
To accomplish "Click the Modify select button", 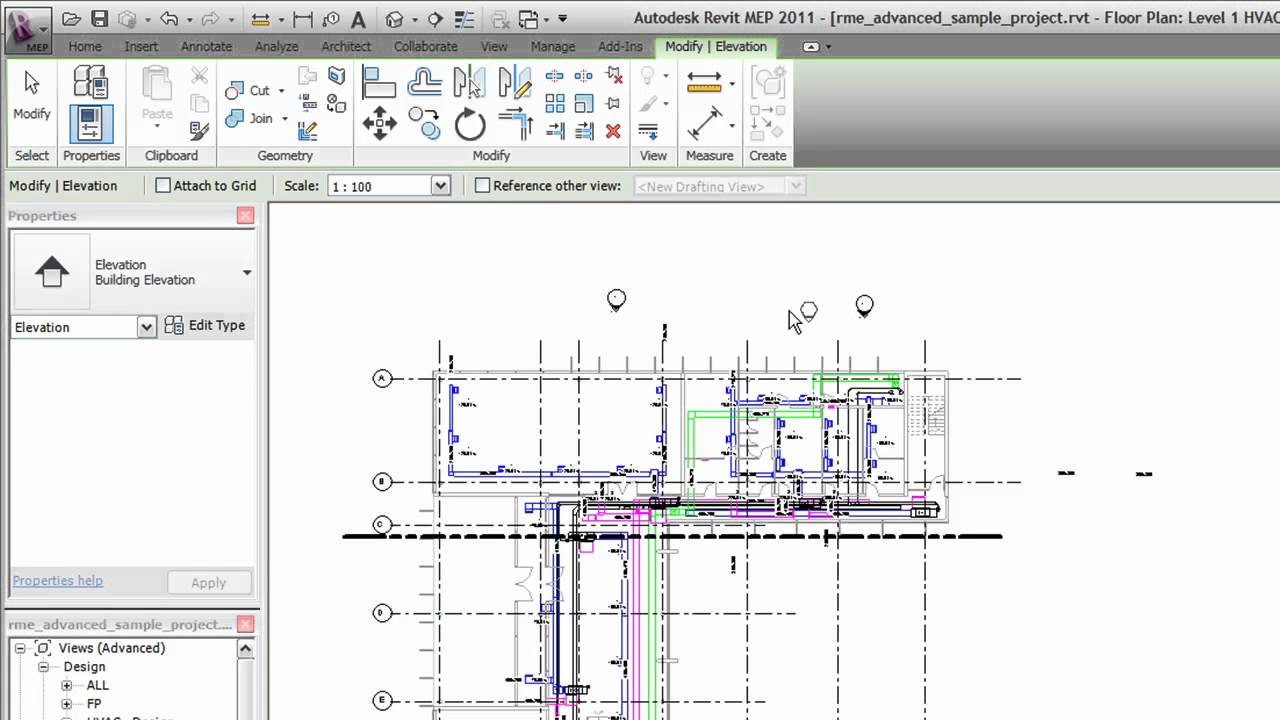I will pyautogui.click(x=31, y=97).
